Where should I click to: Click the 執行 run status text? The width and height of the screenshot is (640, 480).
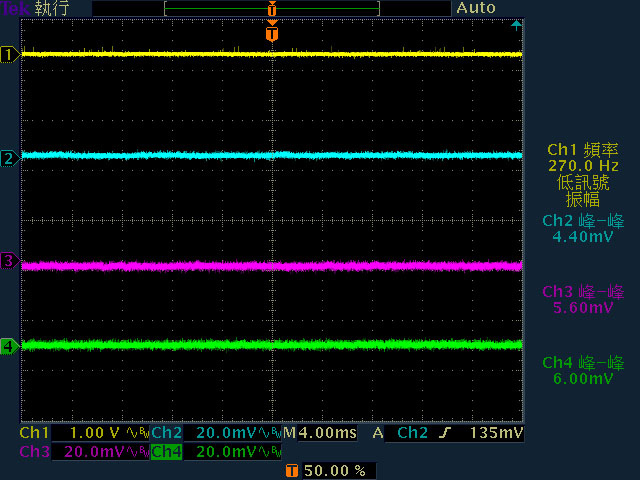pyautogui.click(x=52, y=8)
